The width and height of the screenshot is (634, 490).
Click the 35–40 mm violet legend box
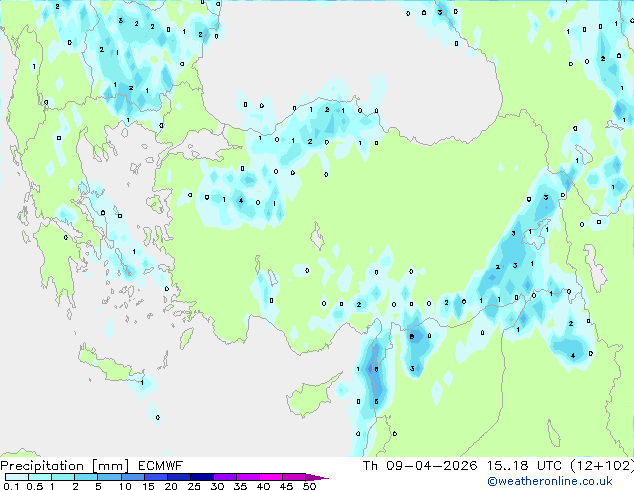click(247, 477)
